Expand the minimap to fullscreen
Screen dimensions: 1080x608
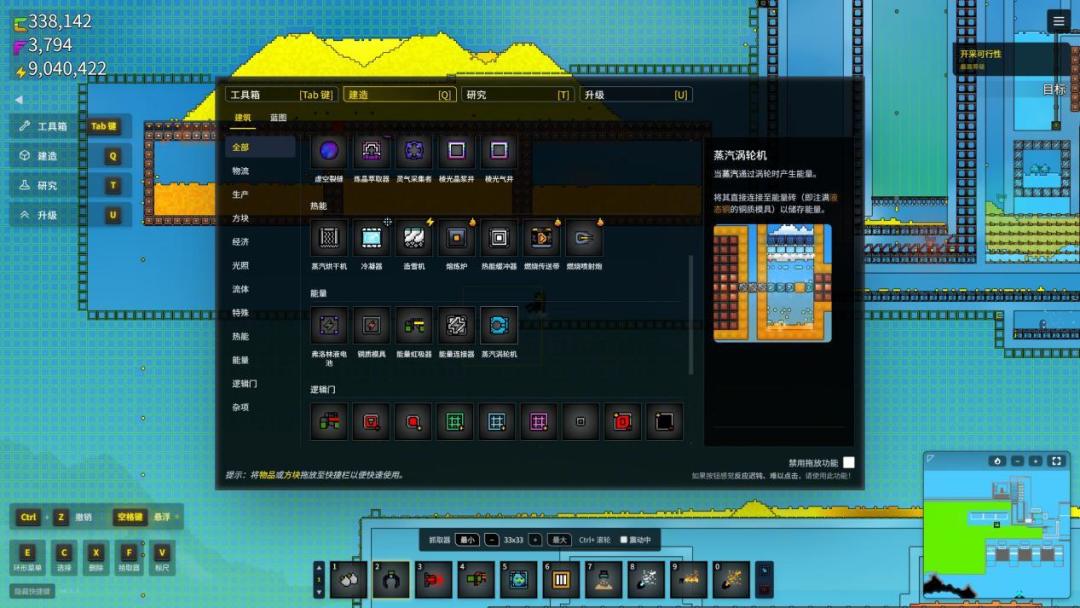[x=1057, y=461]
